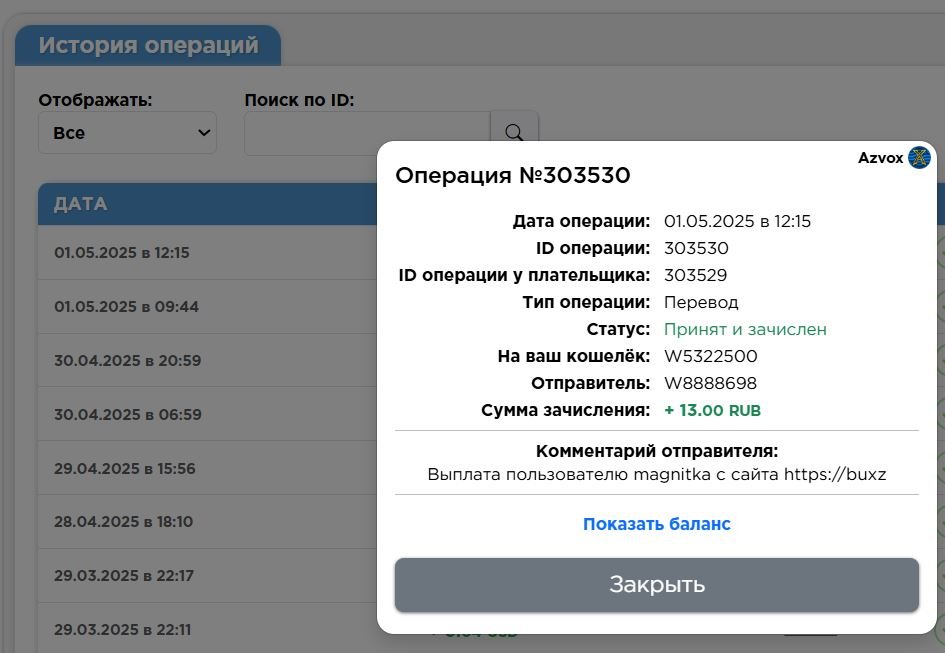Click the search magnifier icon
This screenshot has width=945, height=653.
pos(514,131)
